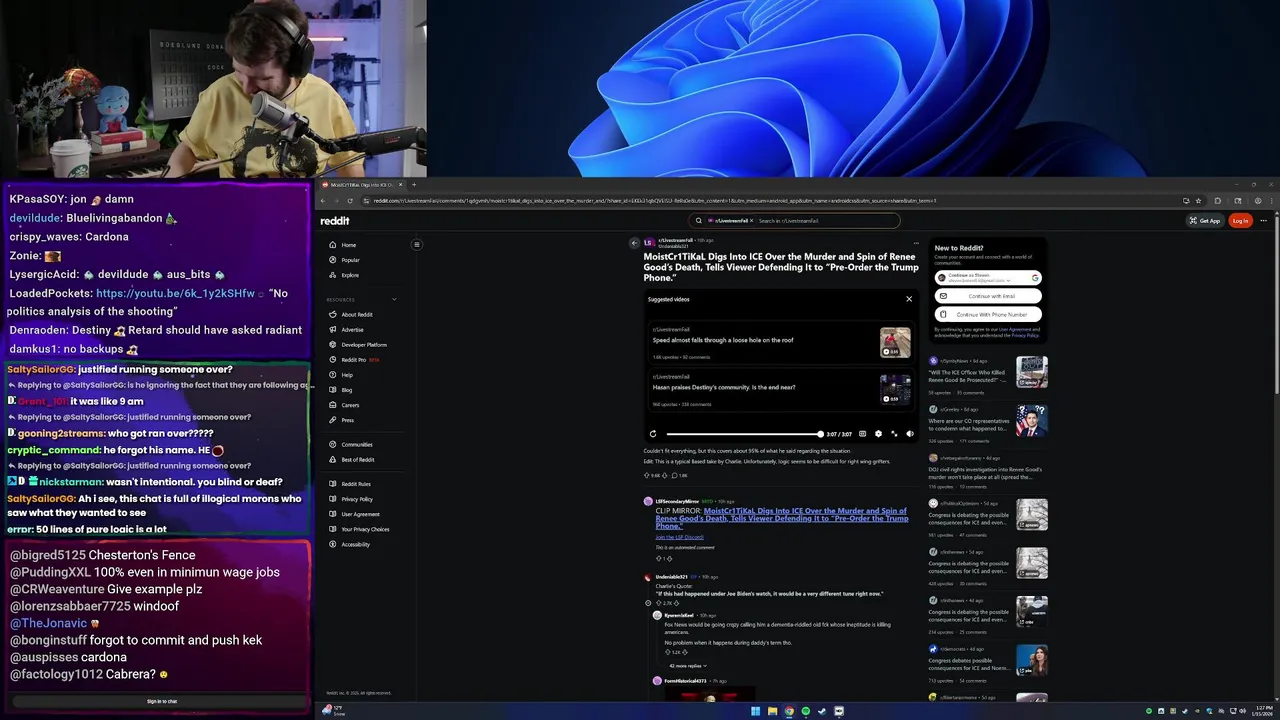This screenshot has width=1280, height=720.
Task: Open Spotify from the taskbar
Action: tap(805, 711)
